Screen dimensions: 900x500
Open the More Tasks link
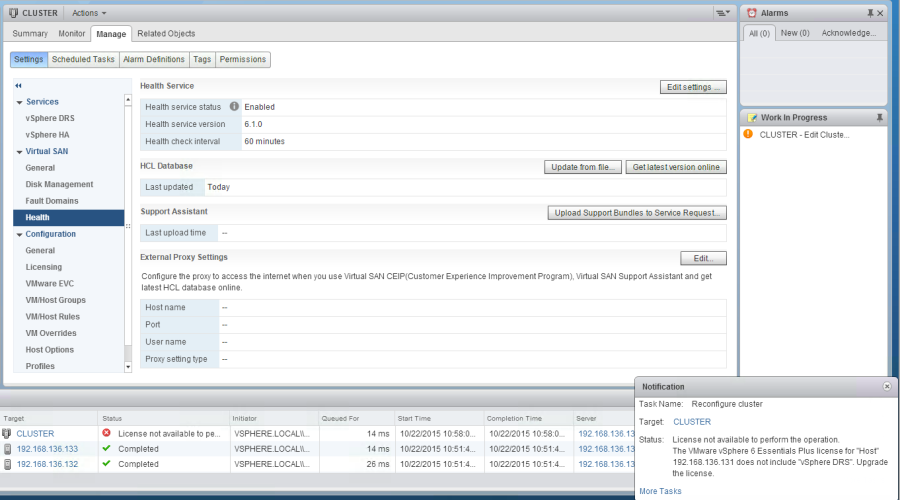click(x=660, y=491)
